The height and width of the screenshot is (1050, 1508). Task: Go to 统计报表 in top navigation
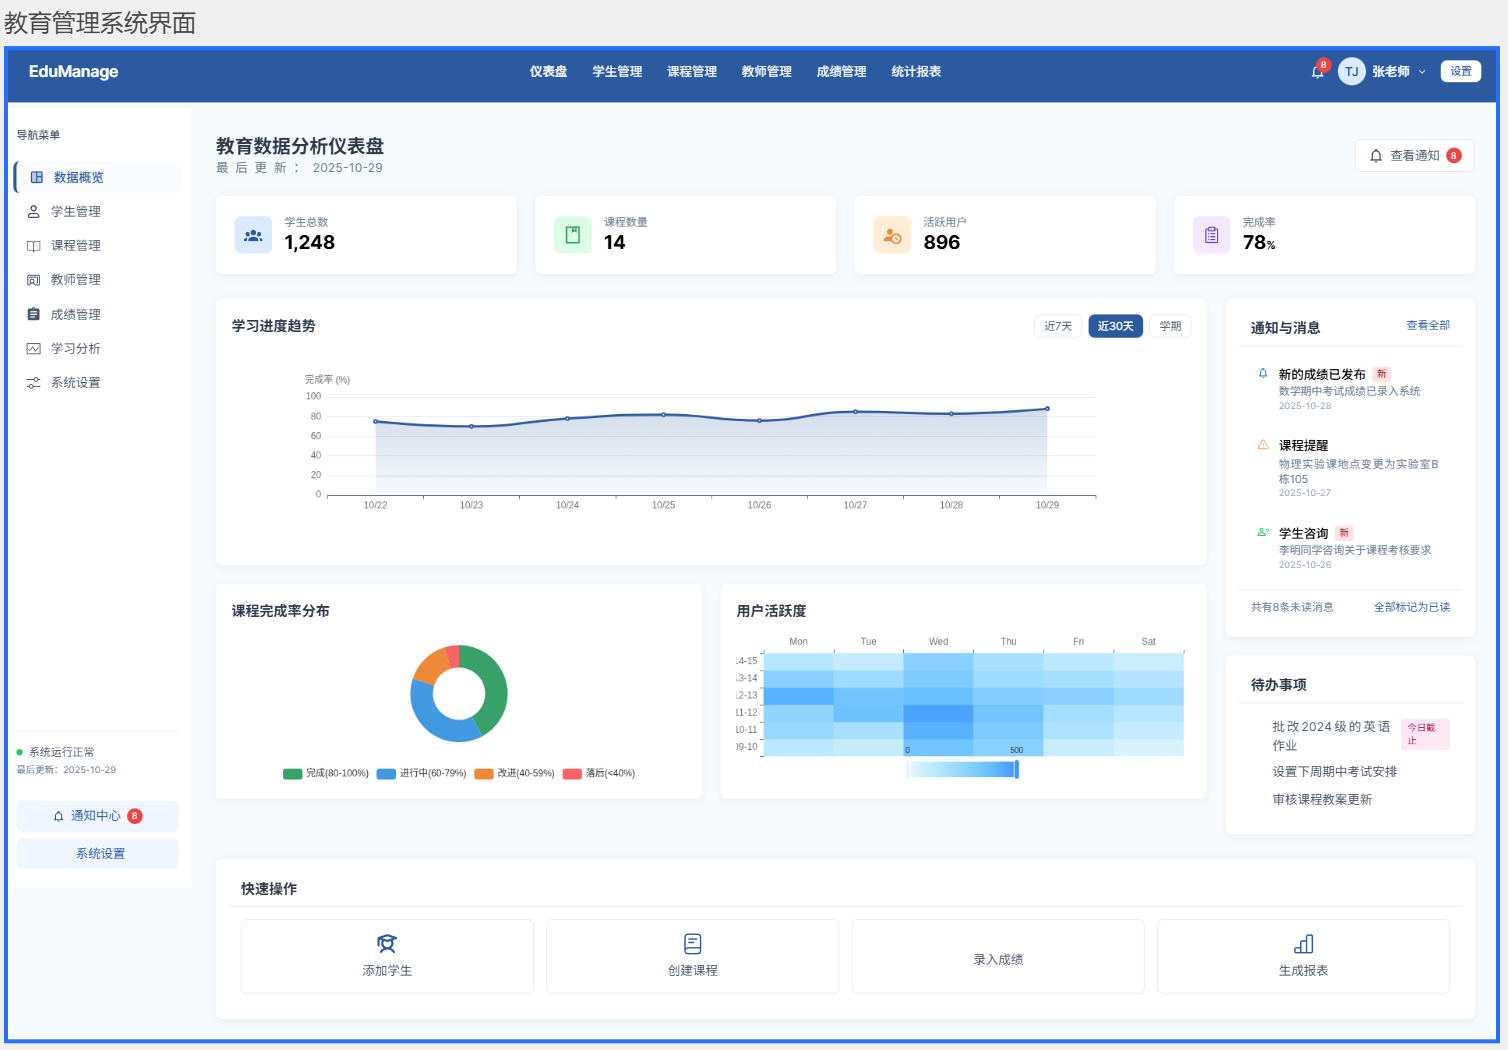916,72
